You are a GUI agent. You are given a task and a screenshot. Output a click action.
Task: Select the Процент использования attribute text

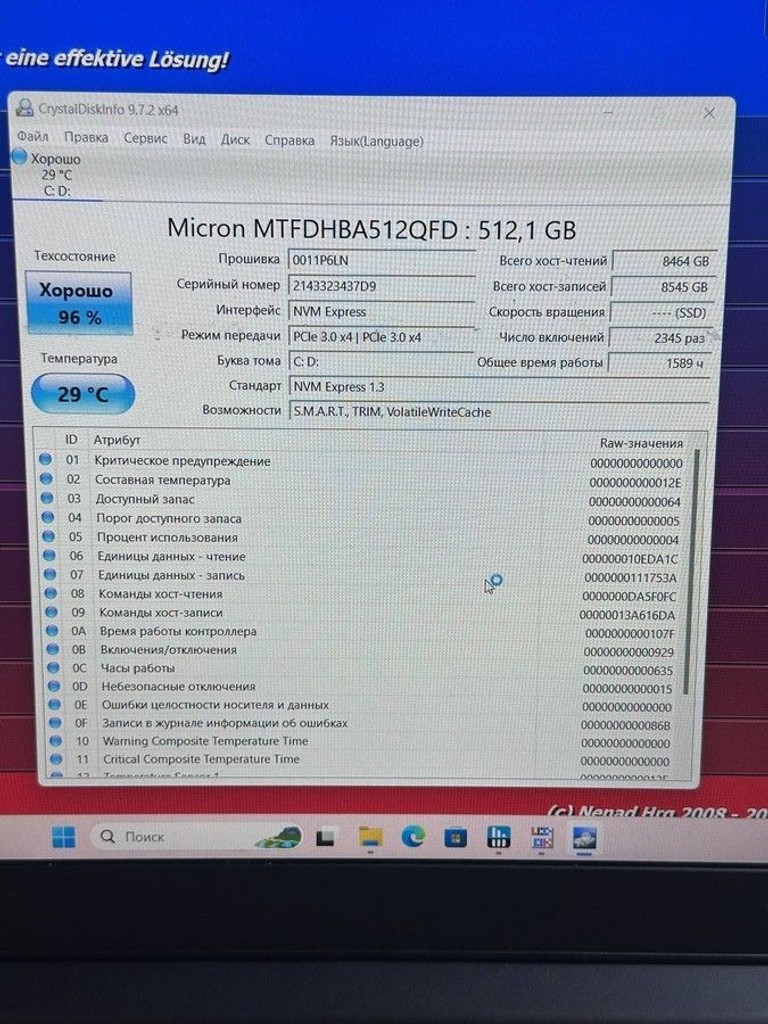point(167,537)
